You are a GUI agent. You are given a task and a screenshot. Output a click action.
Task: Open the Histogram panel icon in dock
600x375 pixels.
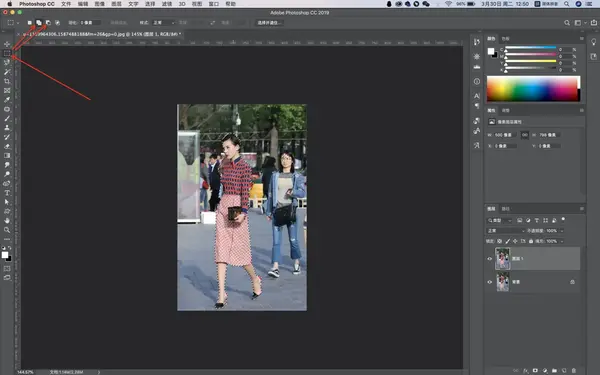click(x=477, y=67)
